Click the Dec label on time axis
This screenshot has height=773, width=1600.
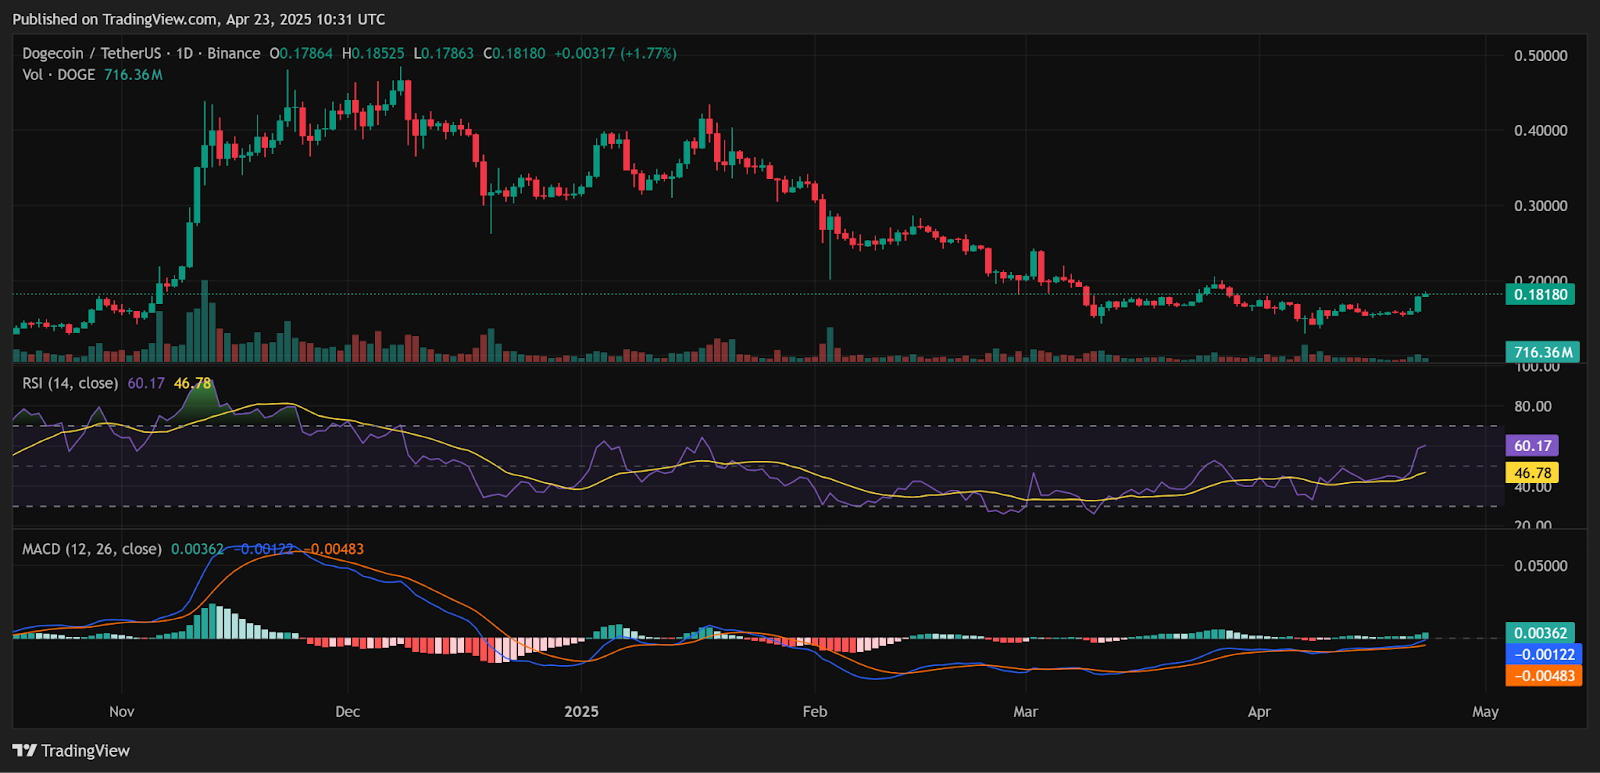coord(347,712)
